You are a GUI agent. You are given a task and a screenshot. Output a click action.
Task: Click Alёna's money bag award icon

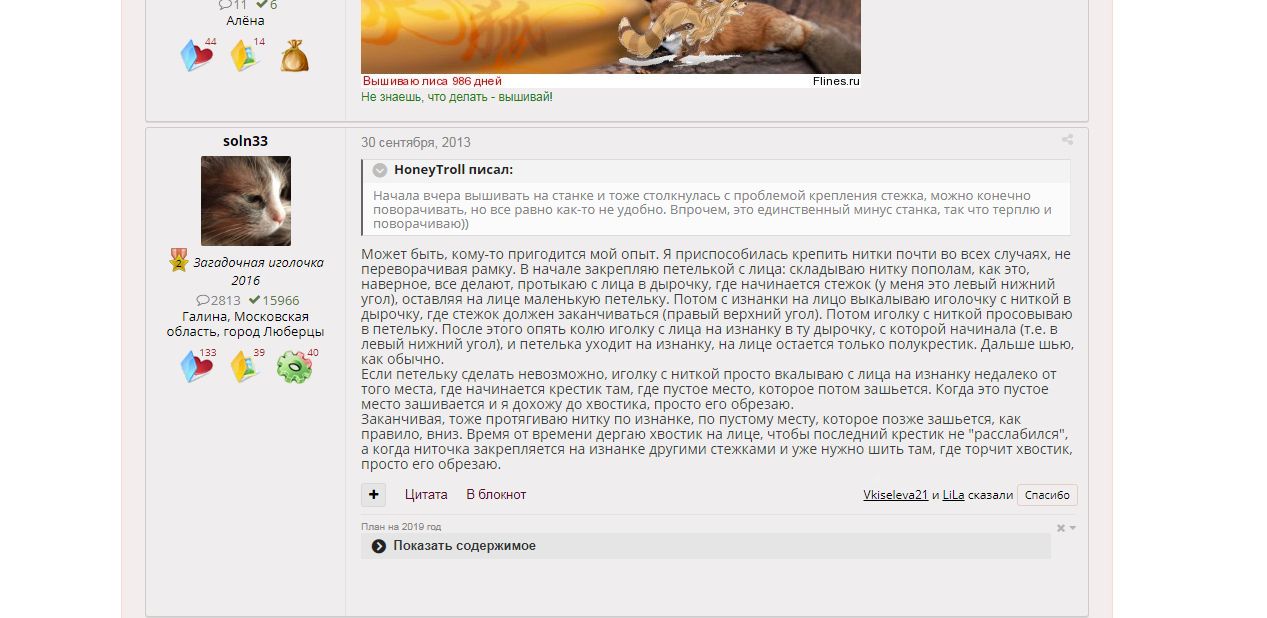[x=294, y=56]
